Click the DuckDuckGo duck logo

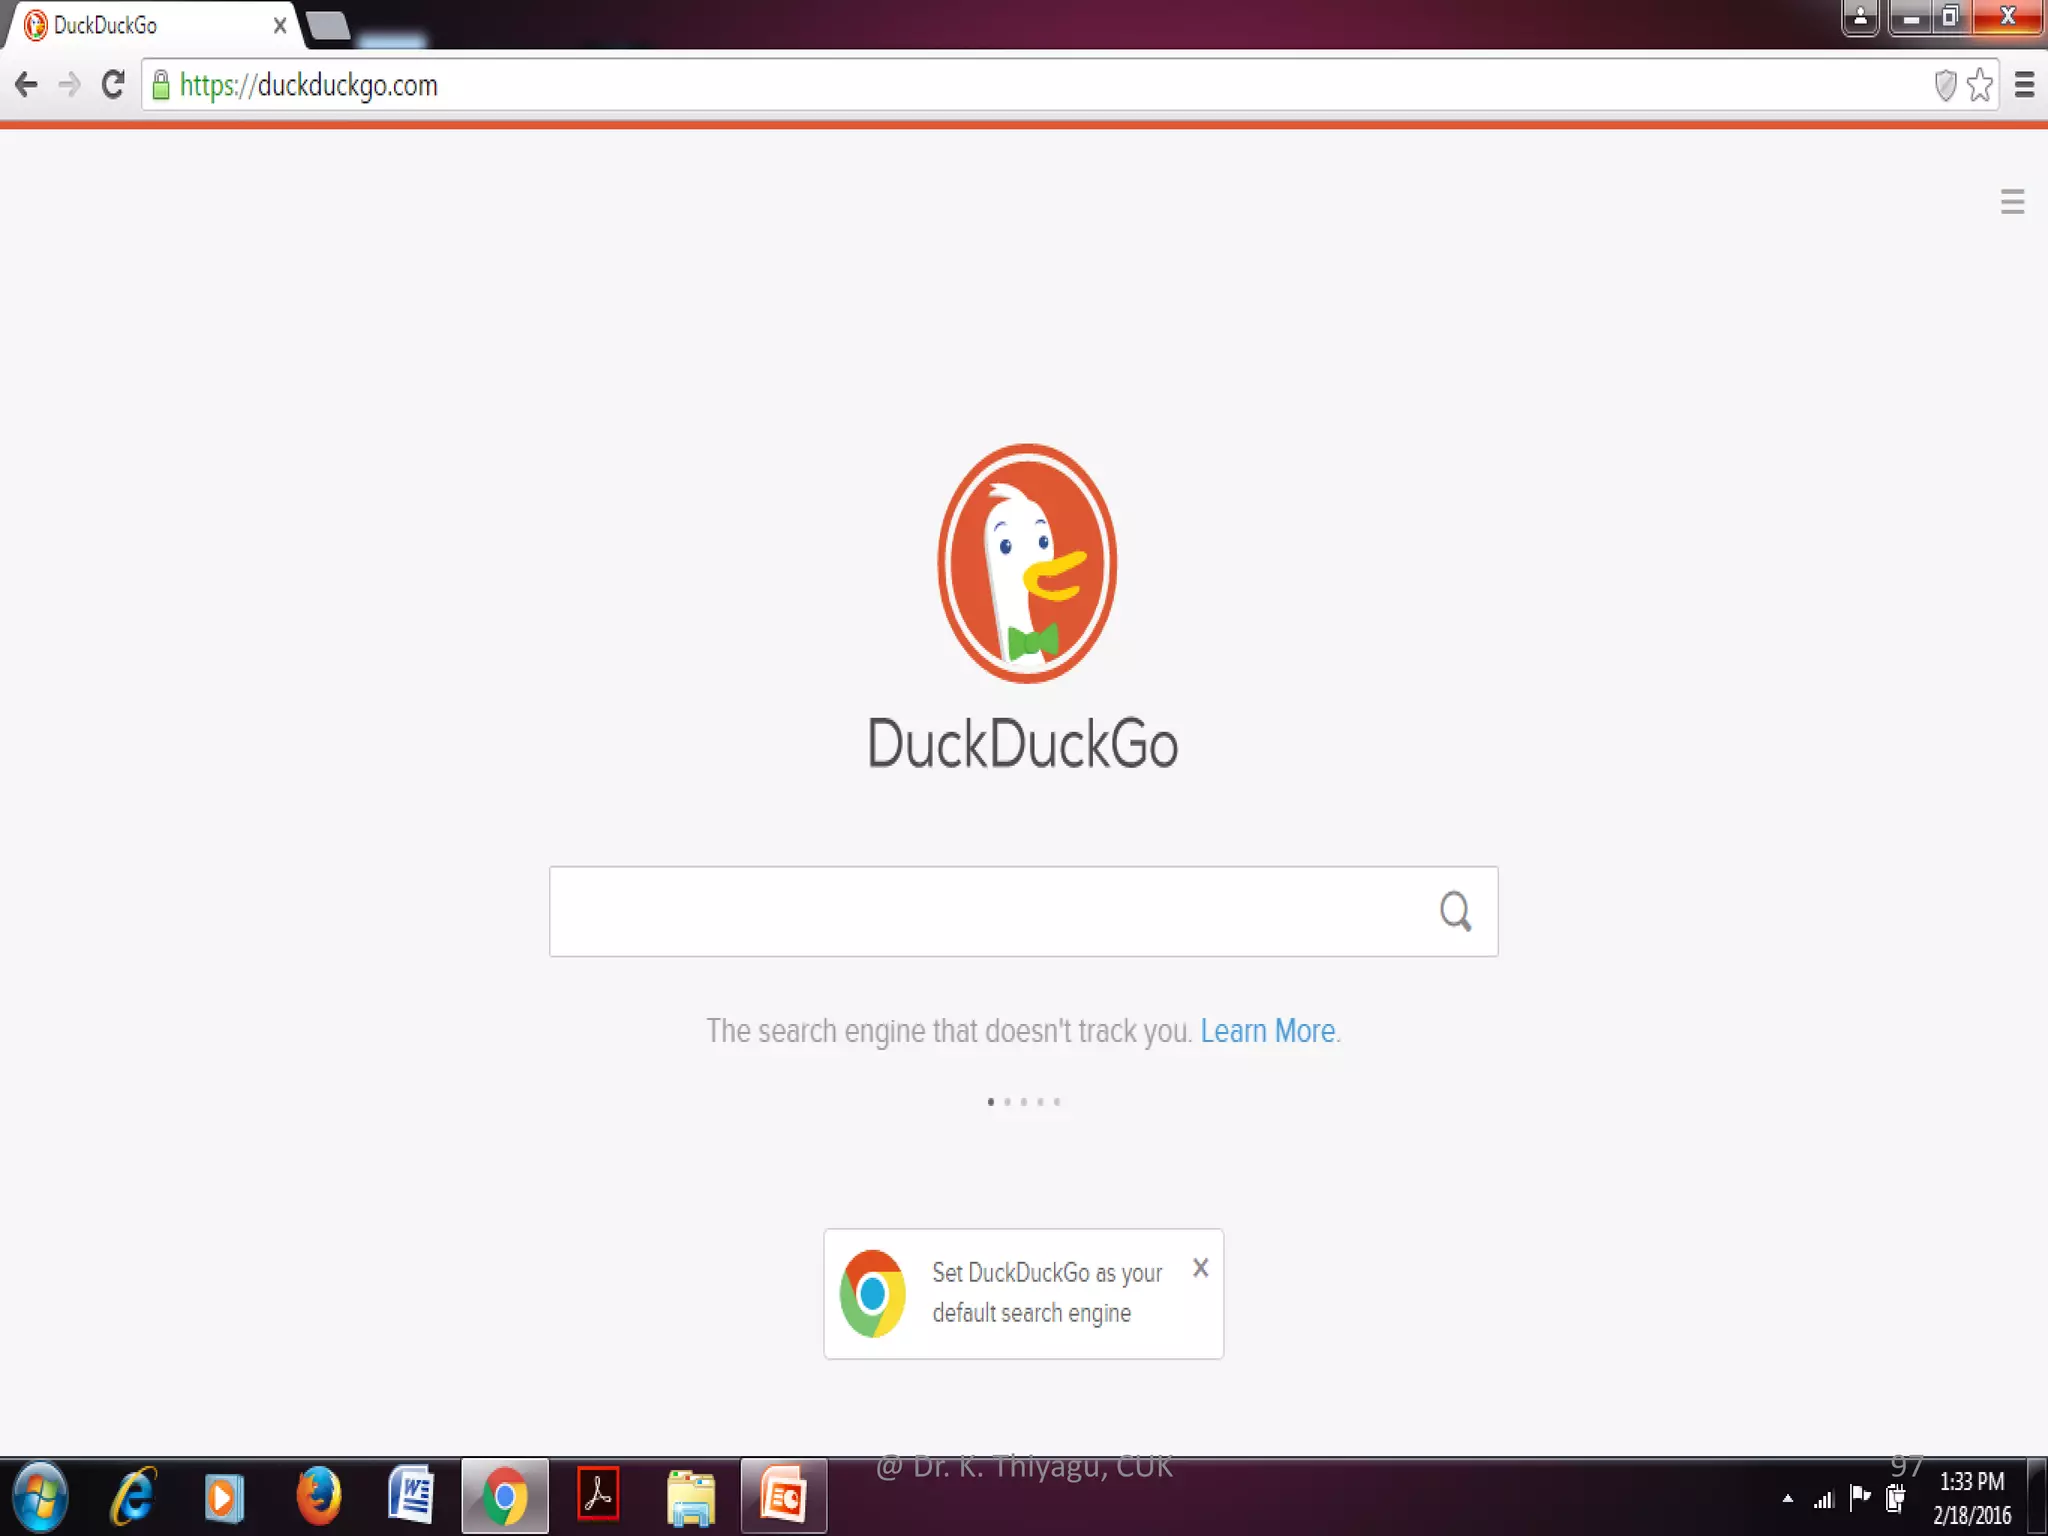(1026, 563)
